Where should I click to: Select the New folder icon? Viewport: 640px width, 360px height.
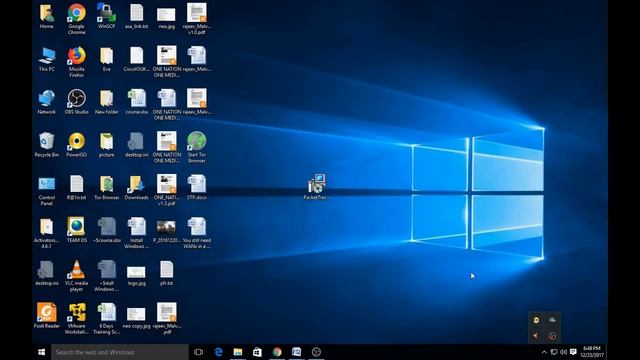pyautogui.click(x=107, y=101)
